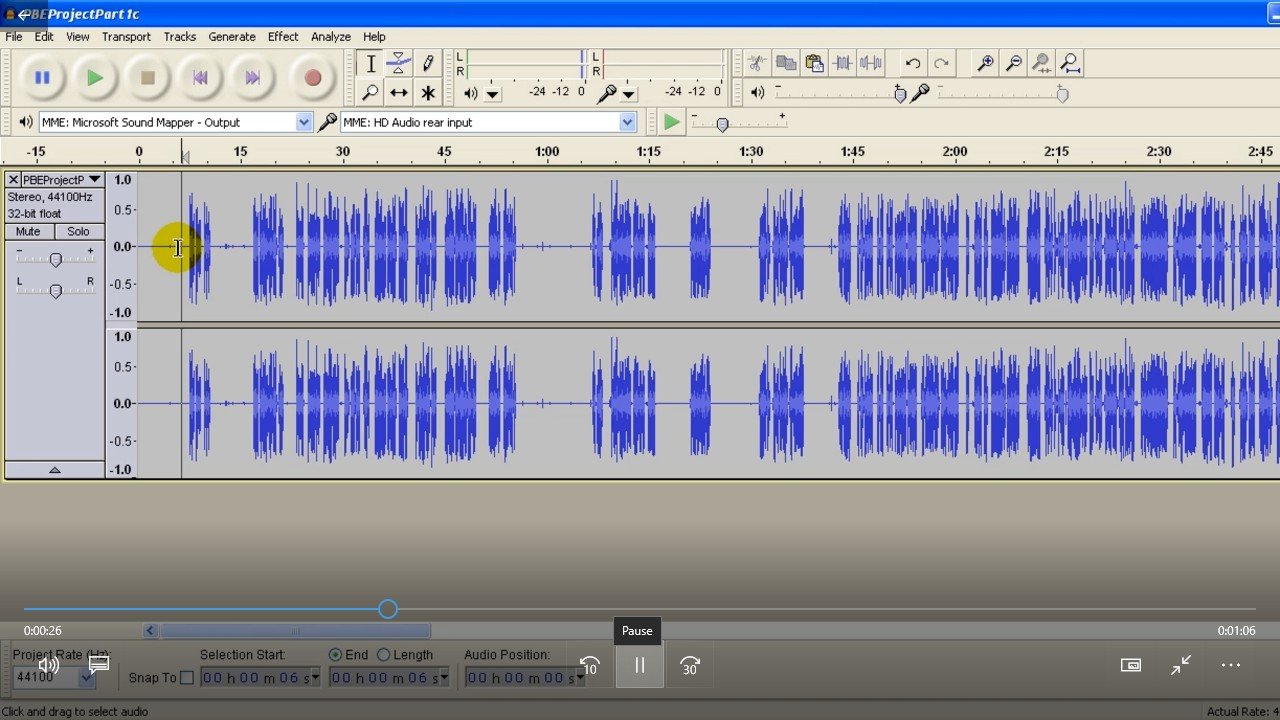Viewport: 1280px width, 720px height.
Task: Open the Analyze menu
Action: point(331,36)
